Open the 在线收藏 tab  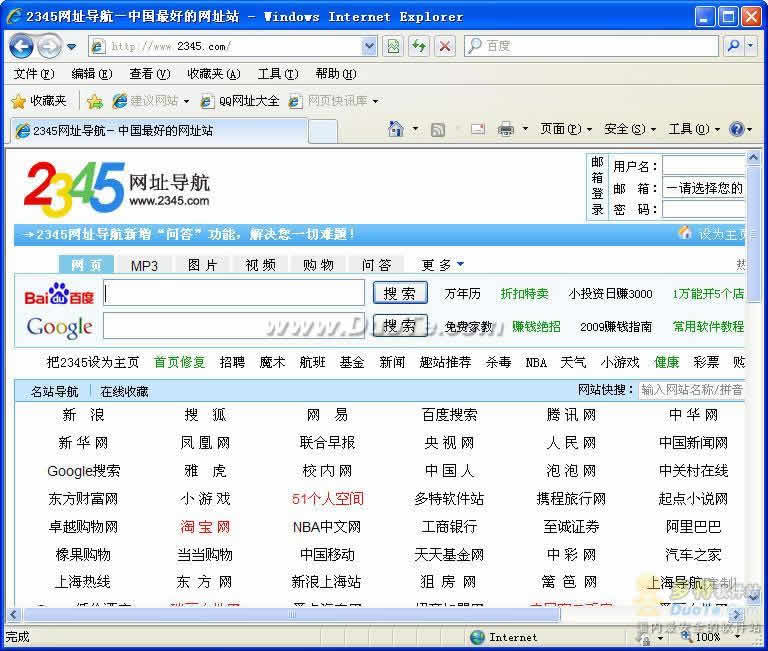pos(124,391)
